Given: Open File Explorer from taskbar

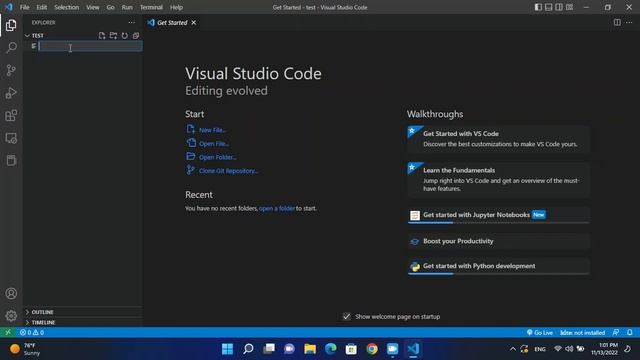Looking at the screenshot, I should click(310, 349).
